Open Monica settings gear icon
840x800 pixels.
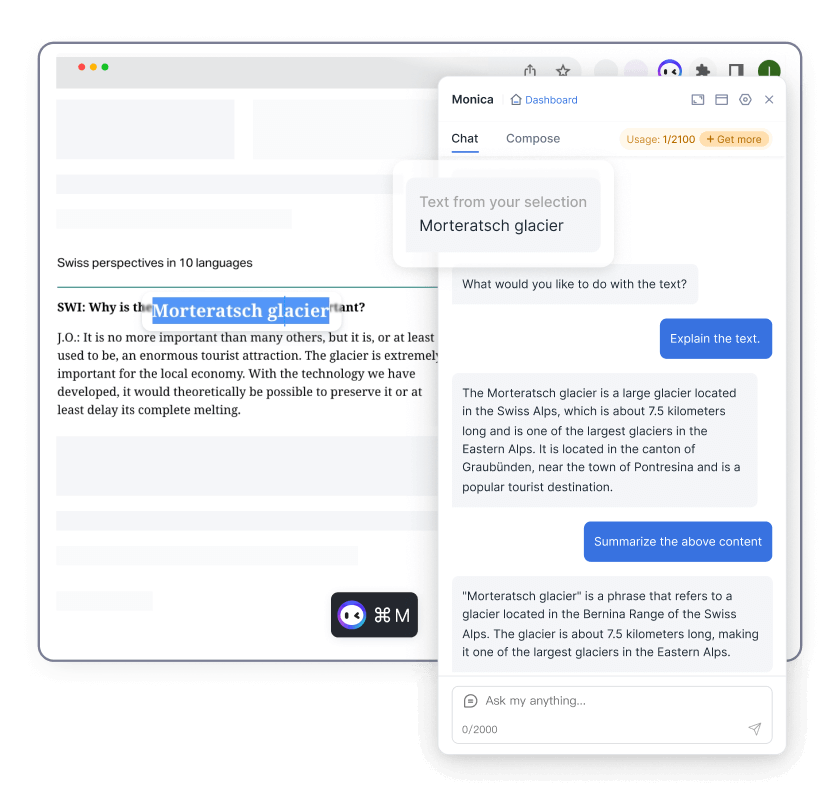[745, 100]
